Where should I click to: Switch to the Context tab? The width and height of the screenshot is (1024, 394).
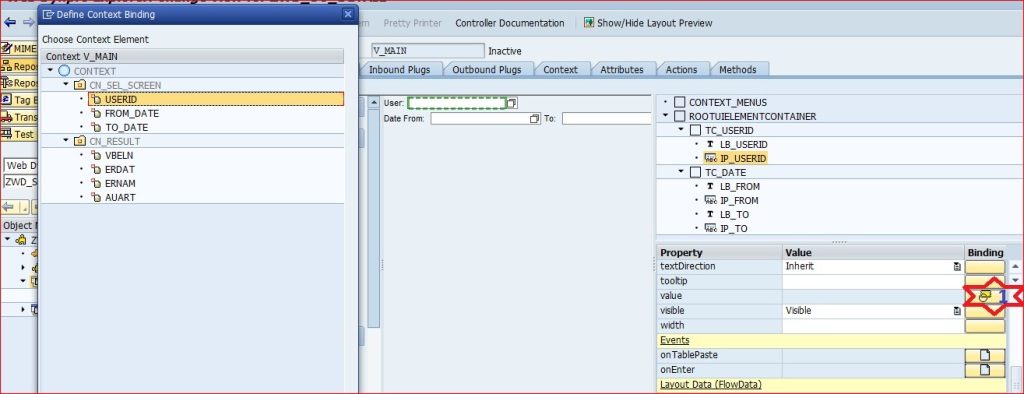point(560,69)
